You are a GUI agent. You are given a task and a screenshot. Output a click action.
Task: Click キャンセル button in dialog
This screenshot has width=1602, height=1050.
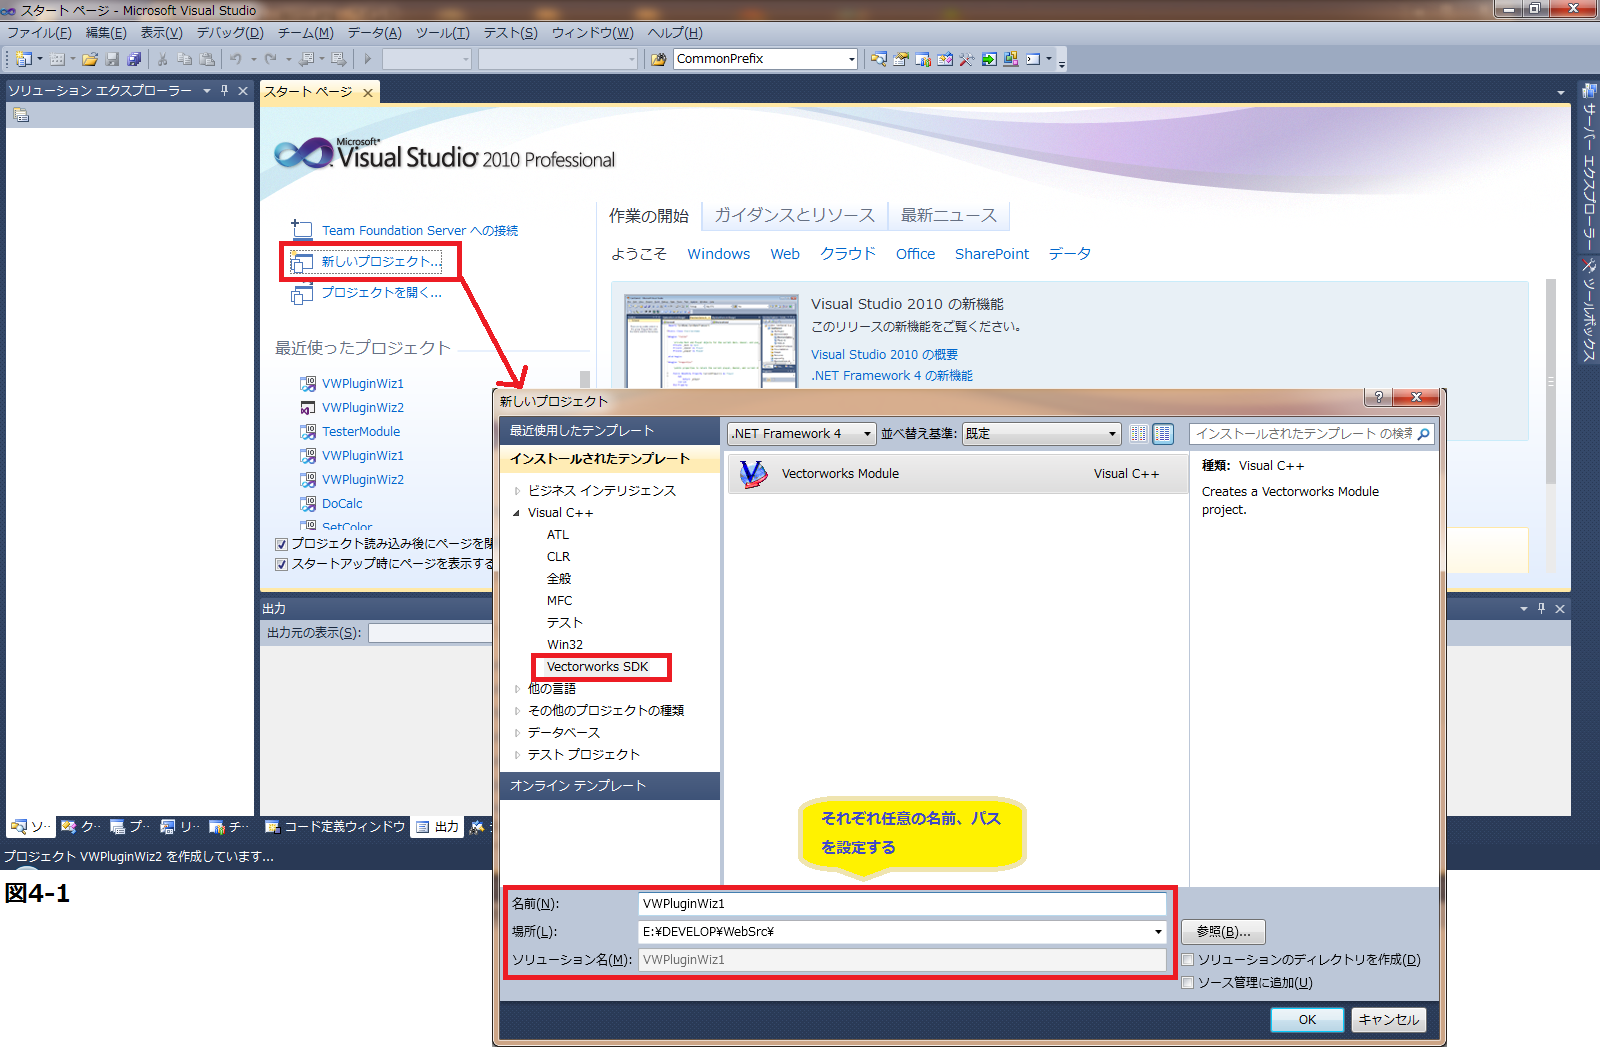1388,1020
